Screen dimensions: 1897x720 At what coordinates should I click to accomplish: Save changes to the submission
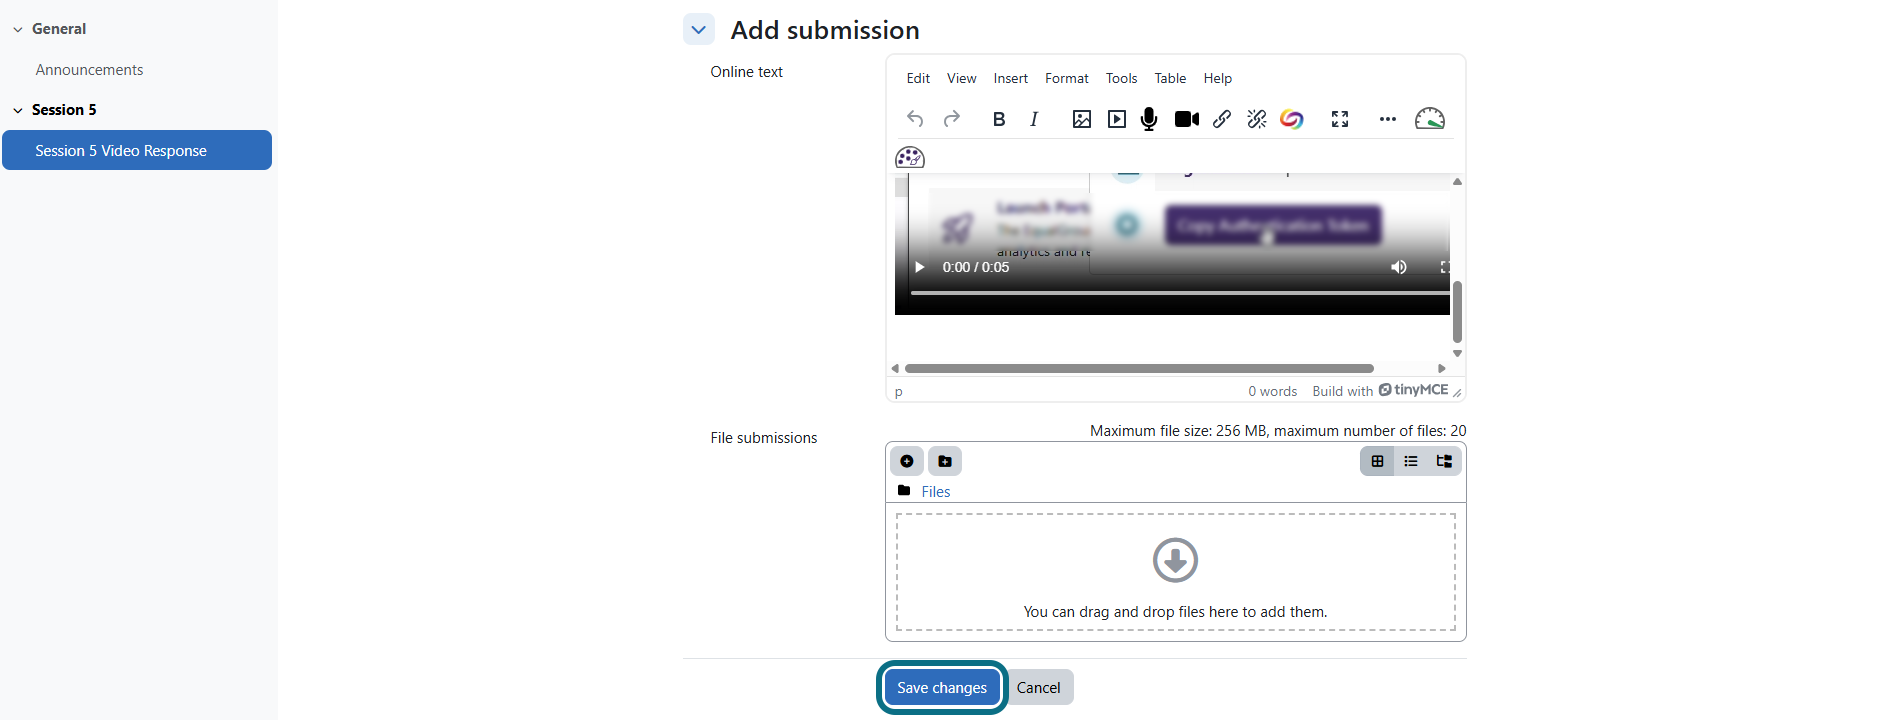942,688
